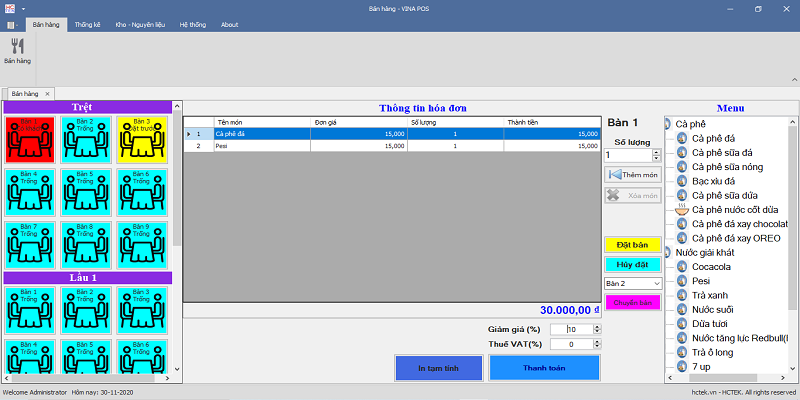Screen dimensions: 800x400
Task: Click the blue Thanh toán payment button
Action: [544, 368]
